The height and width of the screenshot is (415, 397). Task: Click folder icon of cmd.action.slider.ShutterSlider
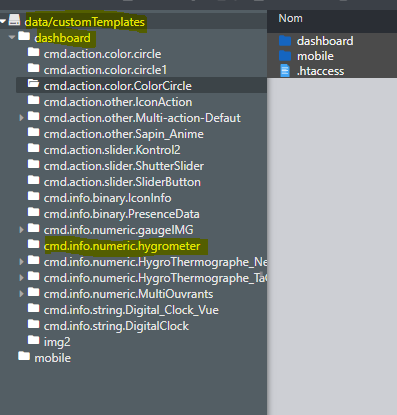33,164
